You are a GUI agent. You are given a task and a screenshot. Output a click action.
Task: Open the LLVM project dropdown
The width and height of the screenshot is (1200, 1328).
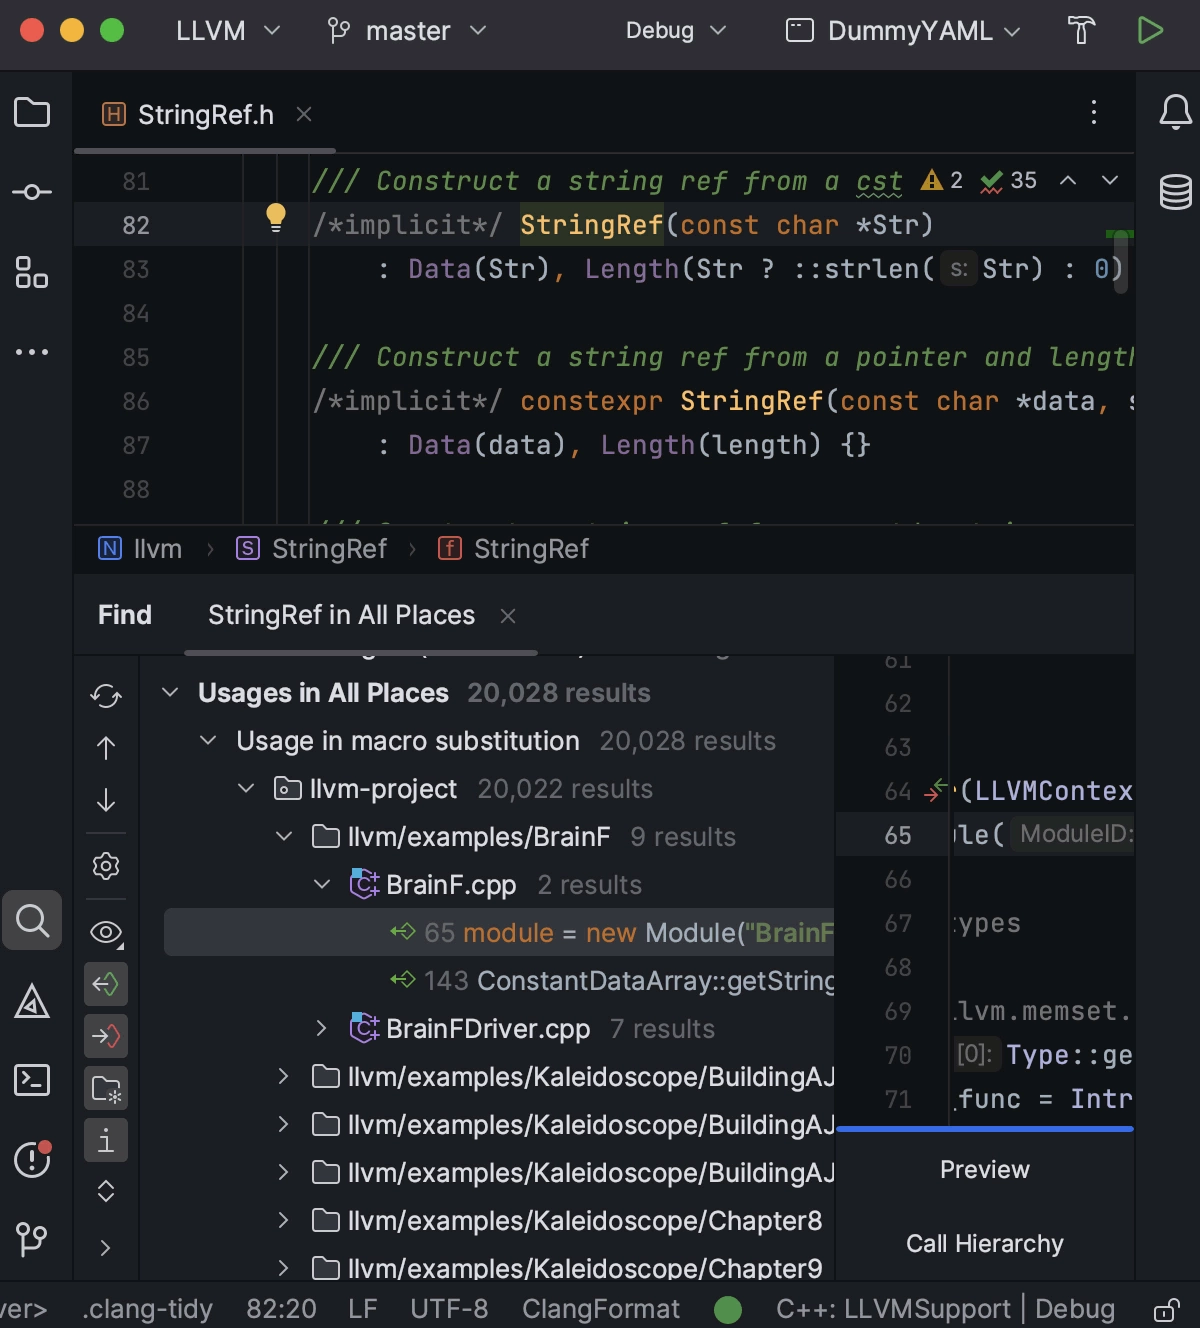[228, 31]
